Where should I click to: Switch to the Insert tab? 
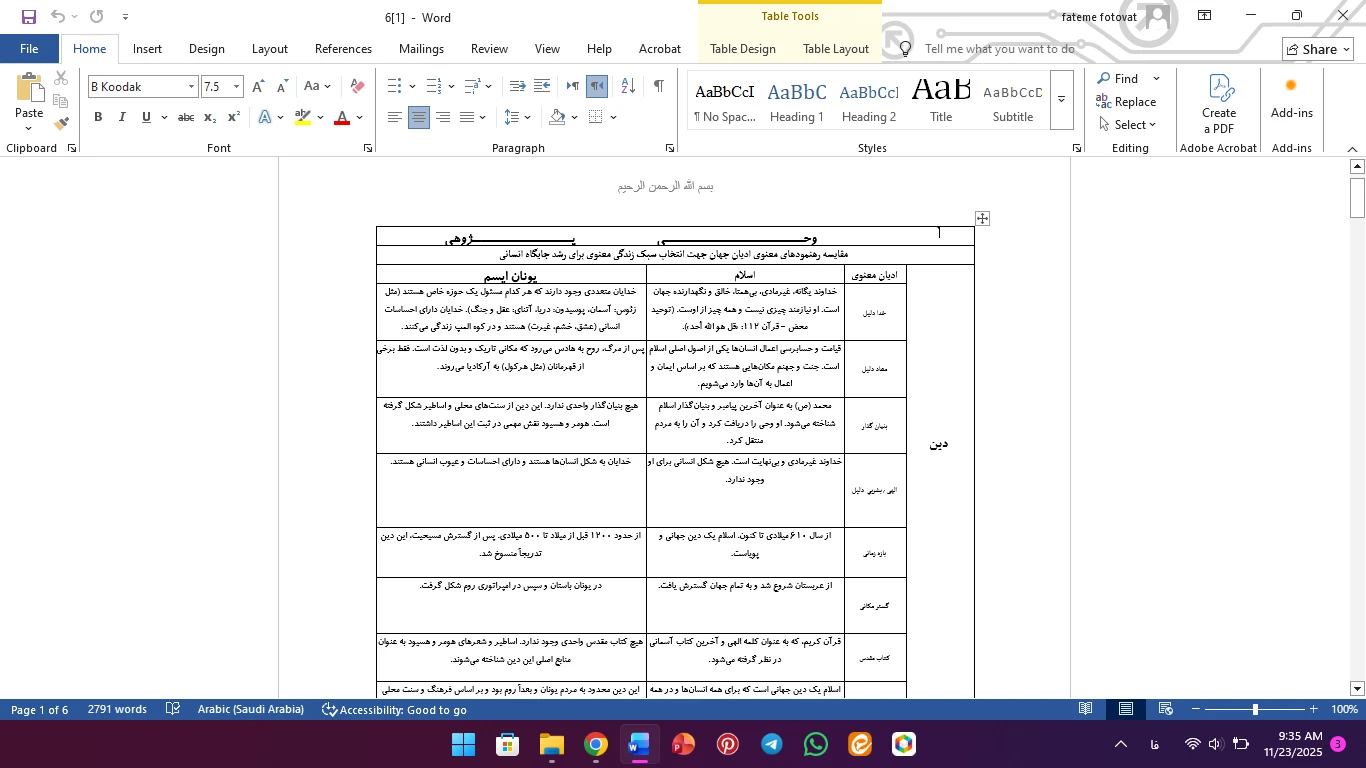(x=147, y=49)
